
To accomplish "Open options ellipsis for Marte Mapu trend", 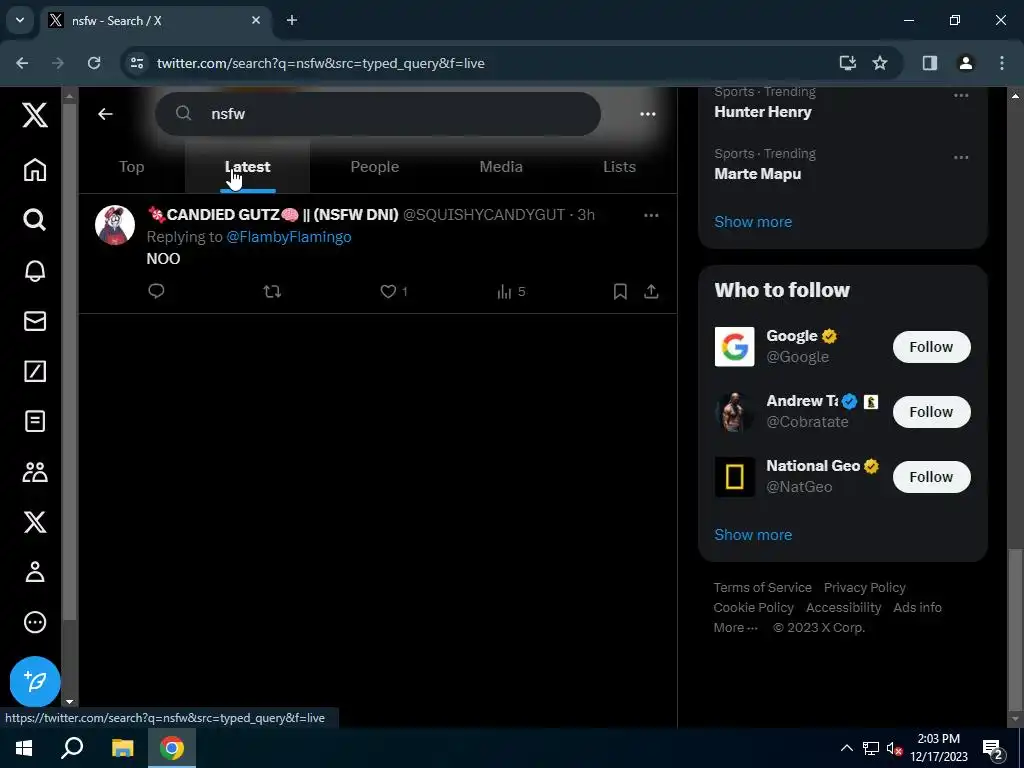I will (961, 157).
